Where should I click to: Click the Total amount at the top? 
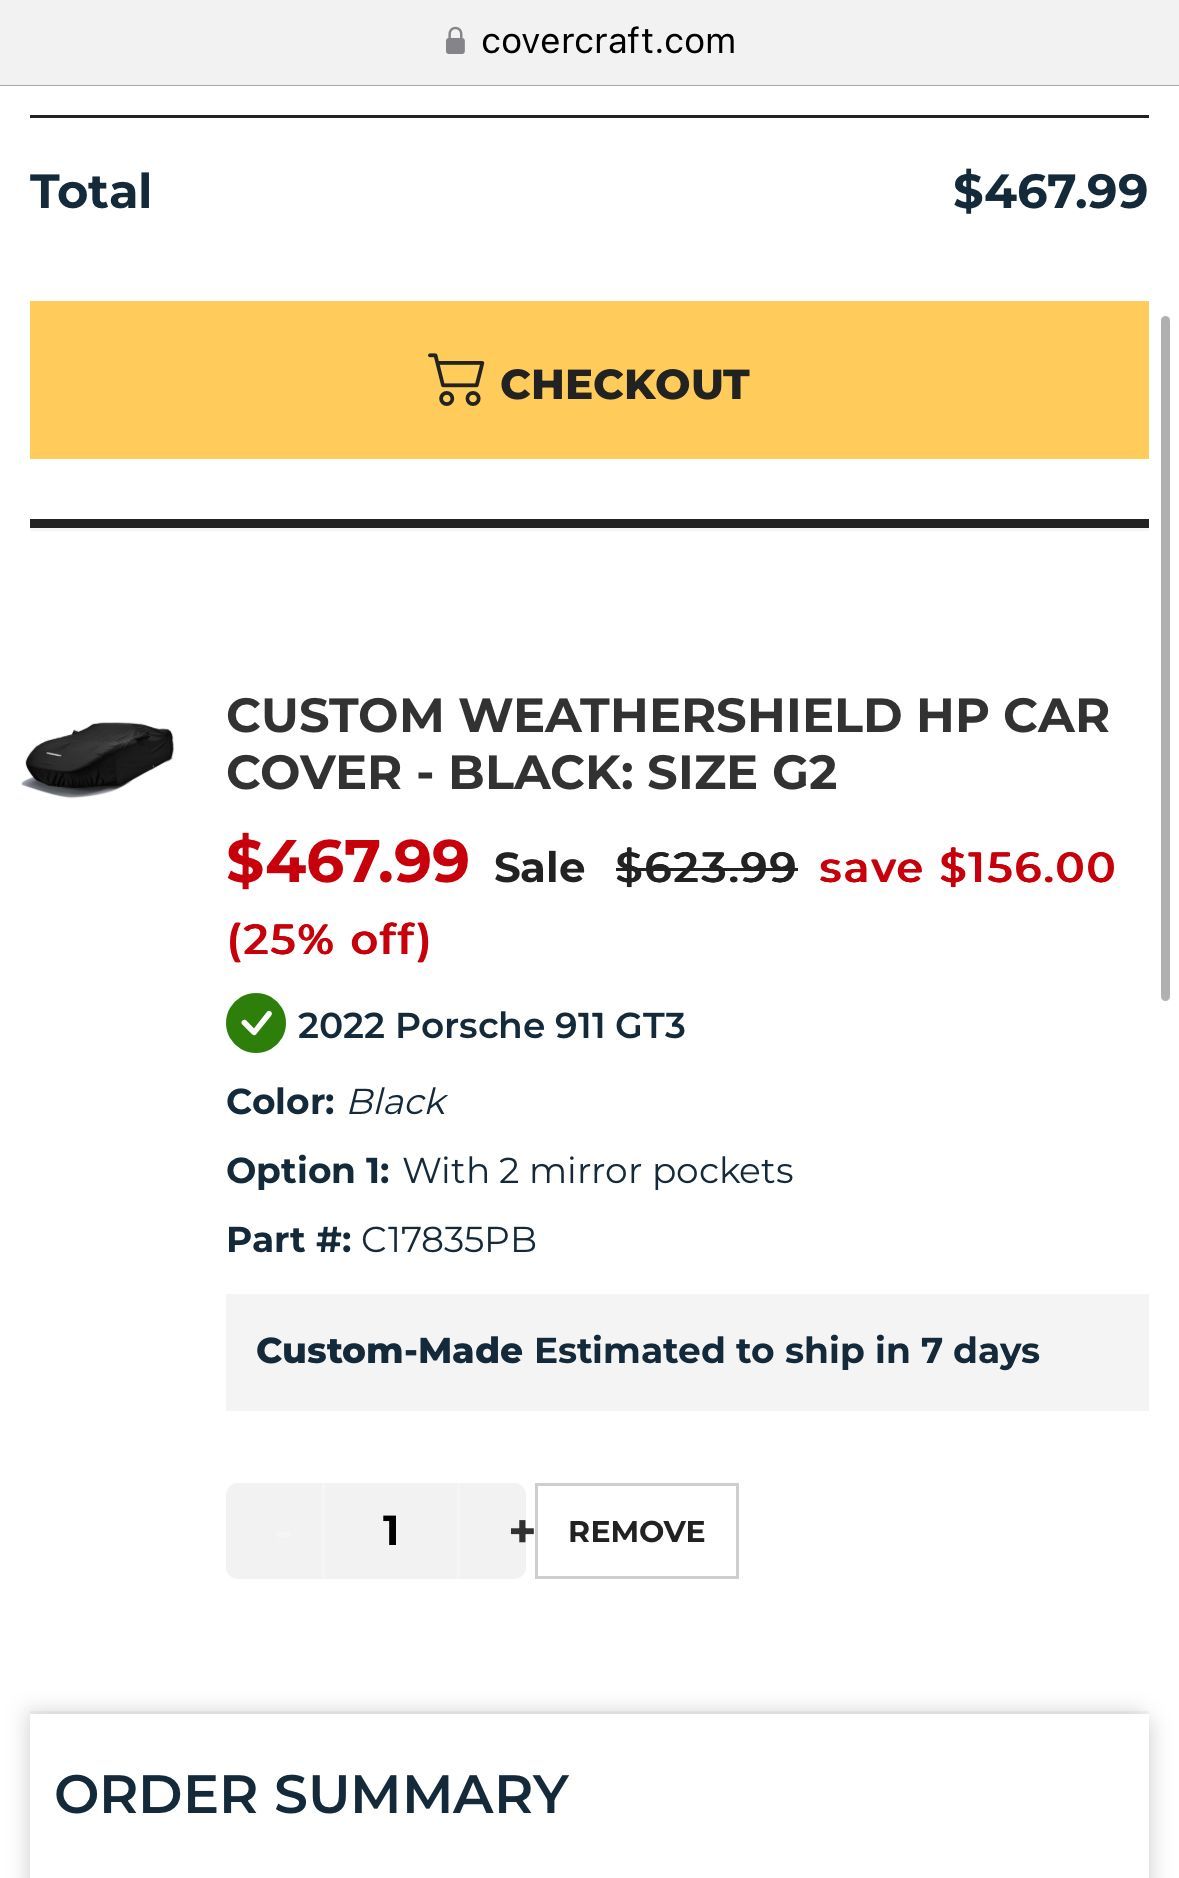(x=1049, y=191)
